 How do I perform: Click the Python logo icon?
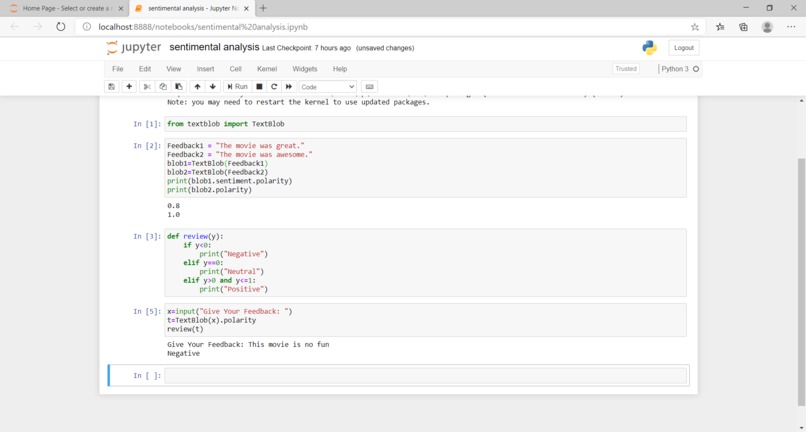(650, 48)
